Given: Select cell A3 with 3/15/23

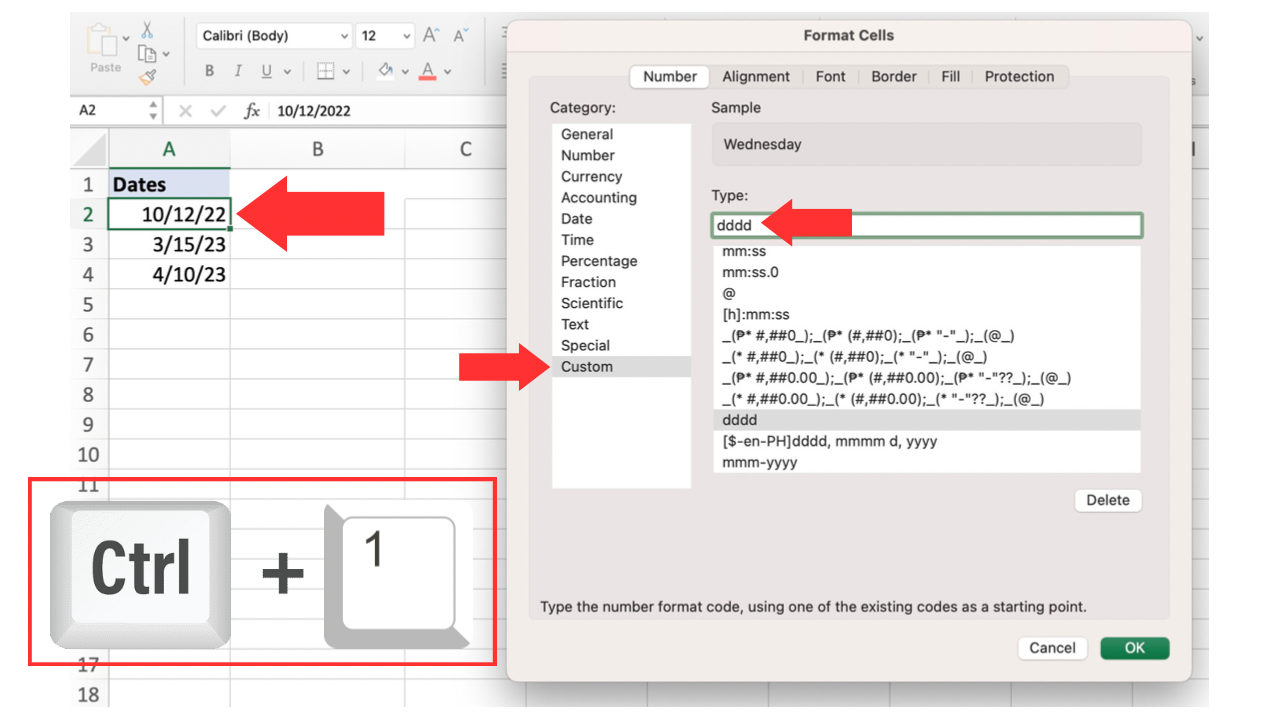Looking at the screenshot, I should pos(169,244).
